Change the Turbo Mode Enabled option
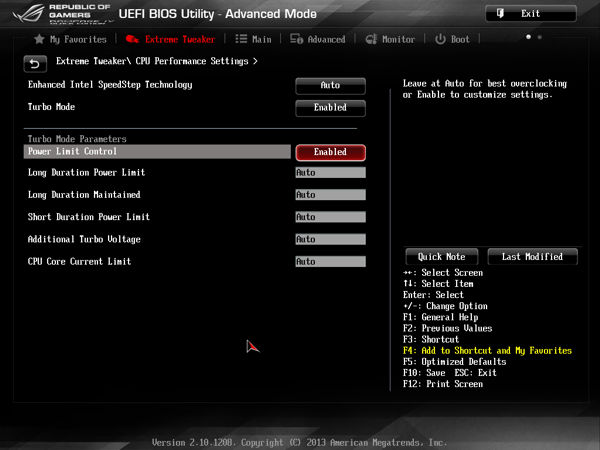Image resolution: width=600 pixels, height=450 pixels. pos(330,108)
